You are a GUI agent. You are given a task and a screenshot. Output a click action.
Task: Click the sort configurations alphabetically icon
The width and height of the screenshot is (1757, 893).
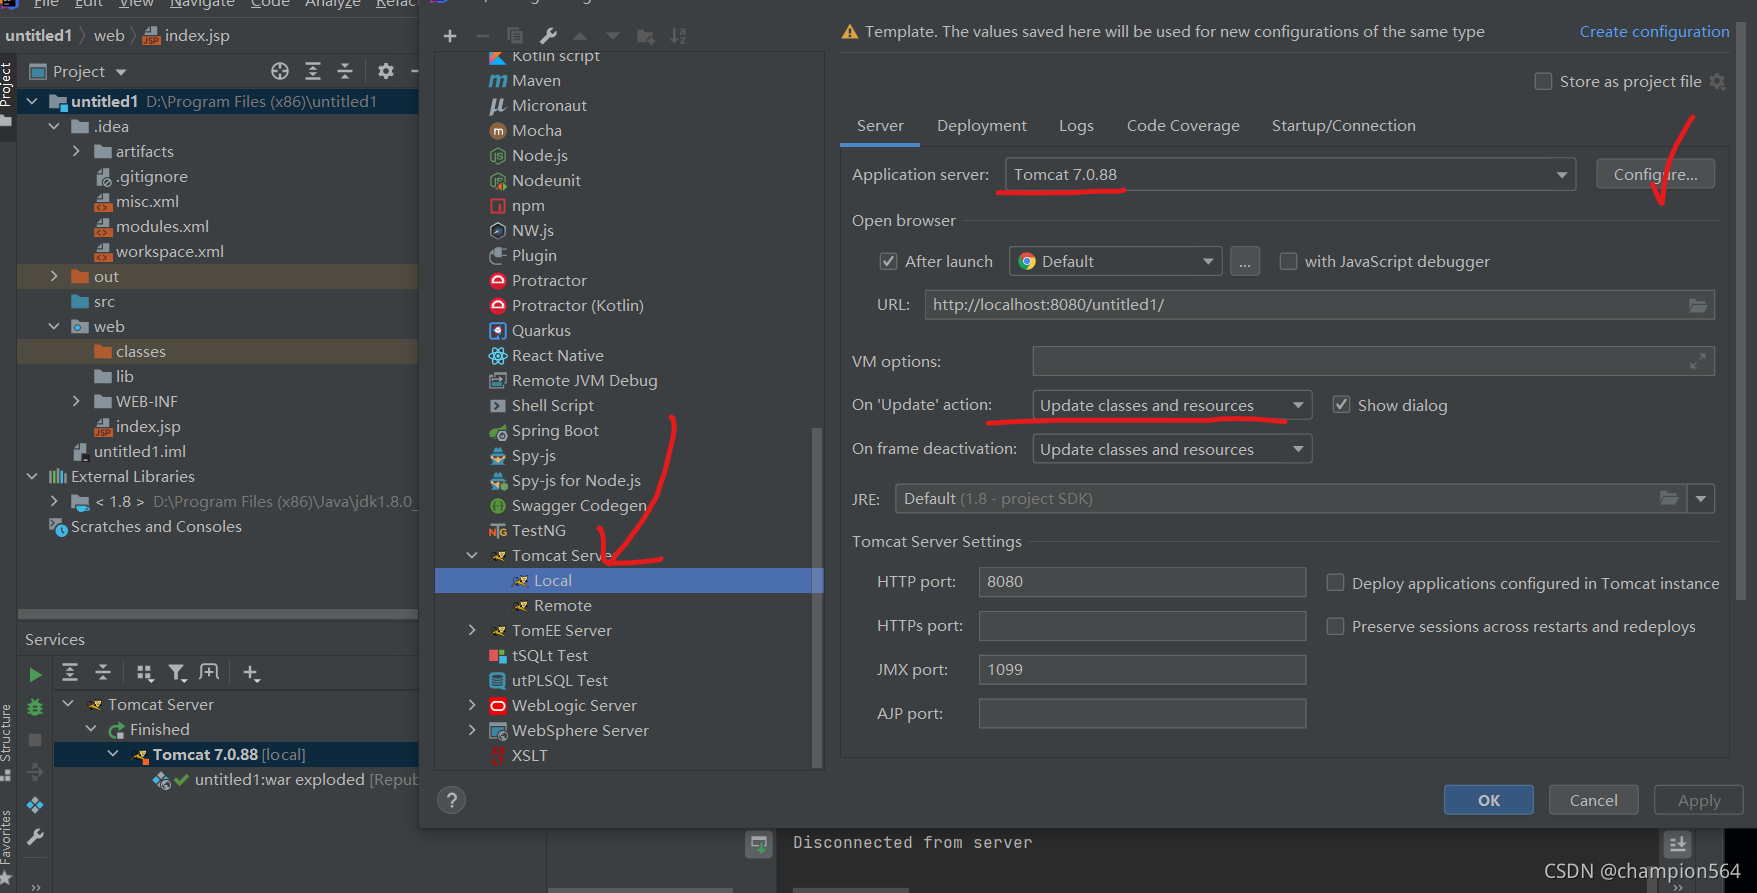(x=678, y=36)
